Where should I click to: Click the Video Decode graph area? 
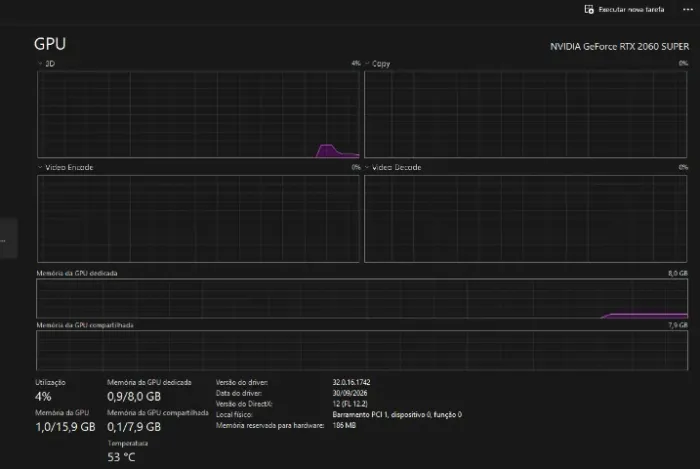coord(525,219)
